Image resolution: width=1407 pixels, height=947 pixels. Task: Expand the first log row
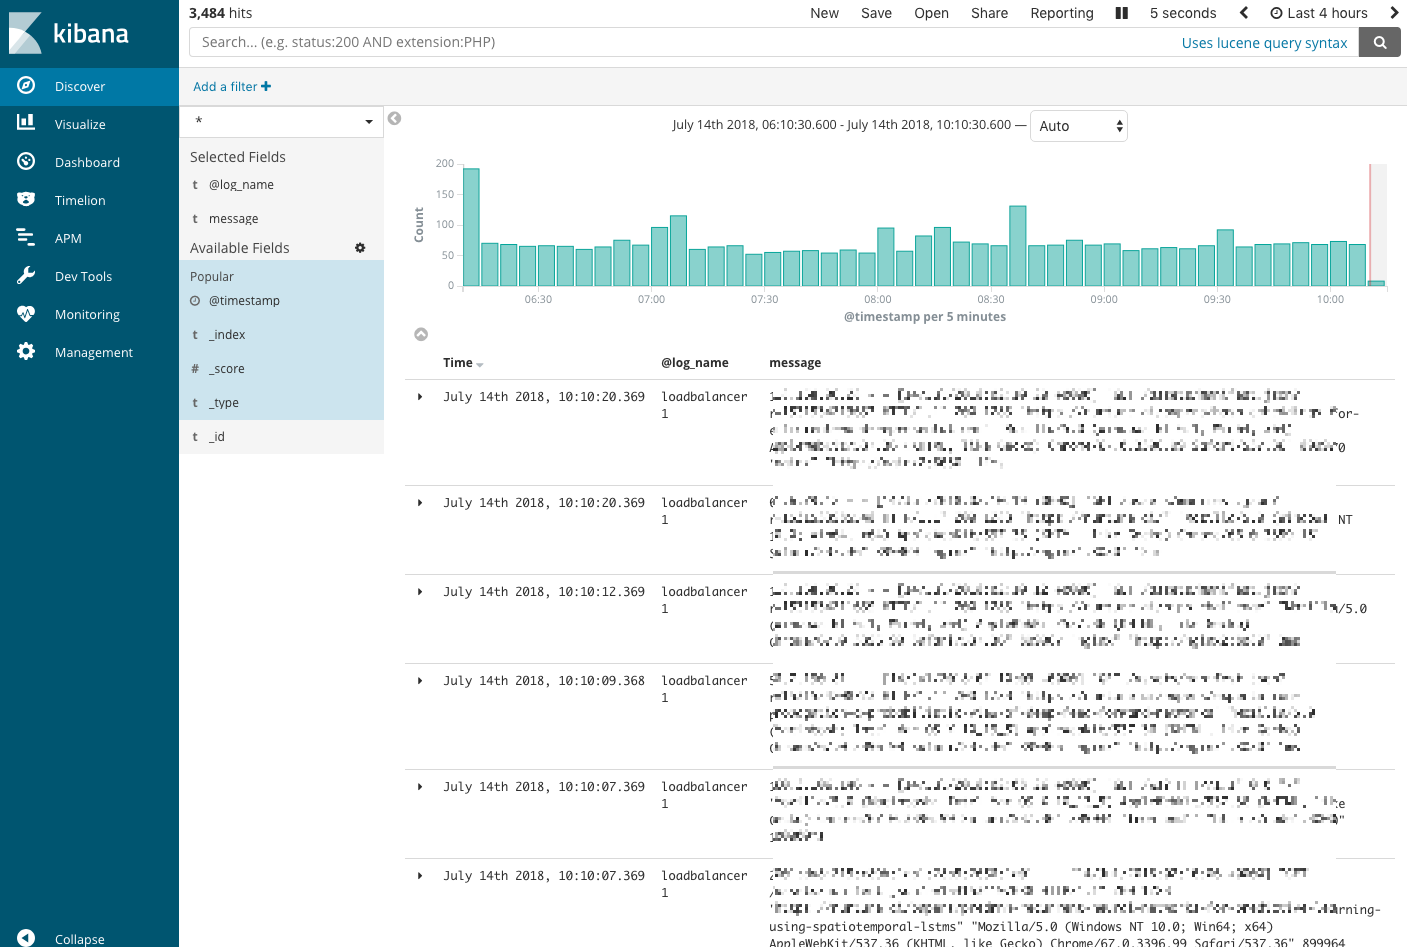click(420, 397)
